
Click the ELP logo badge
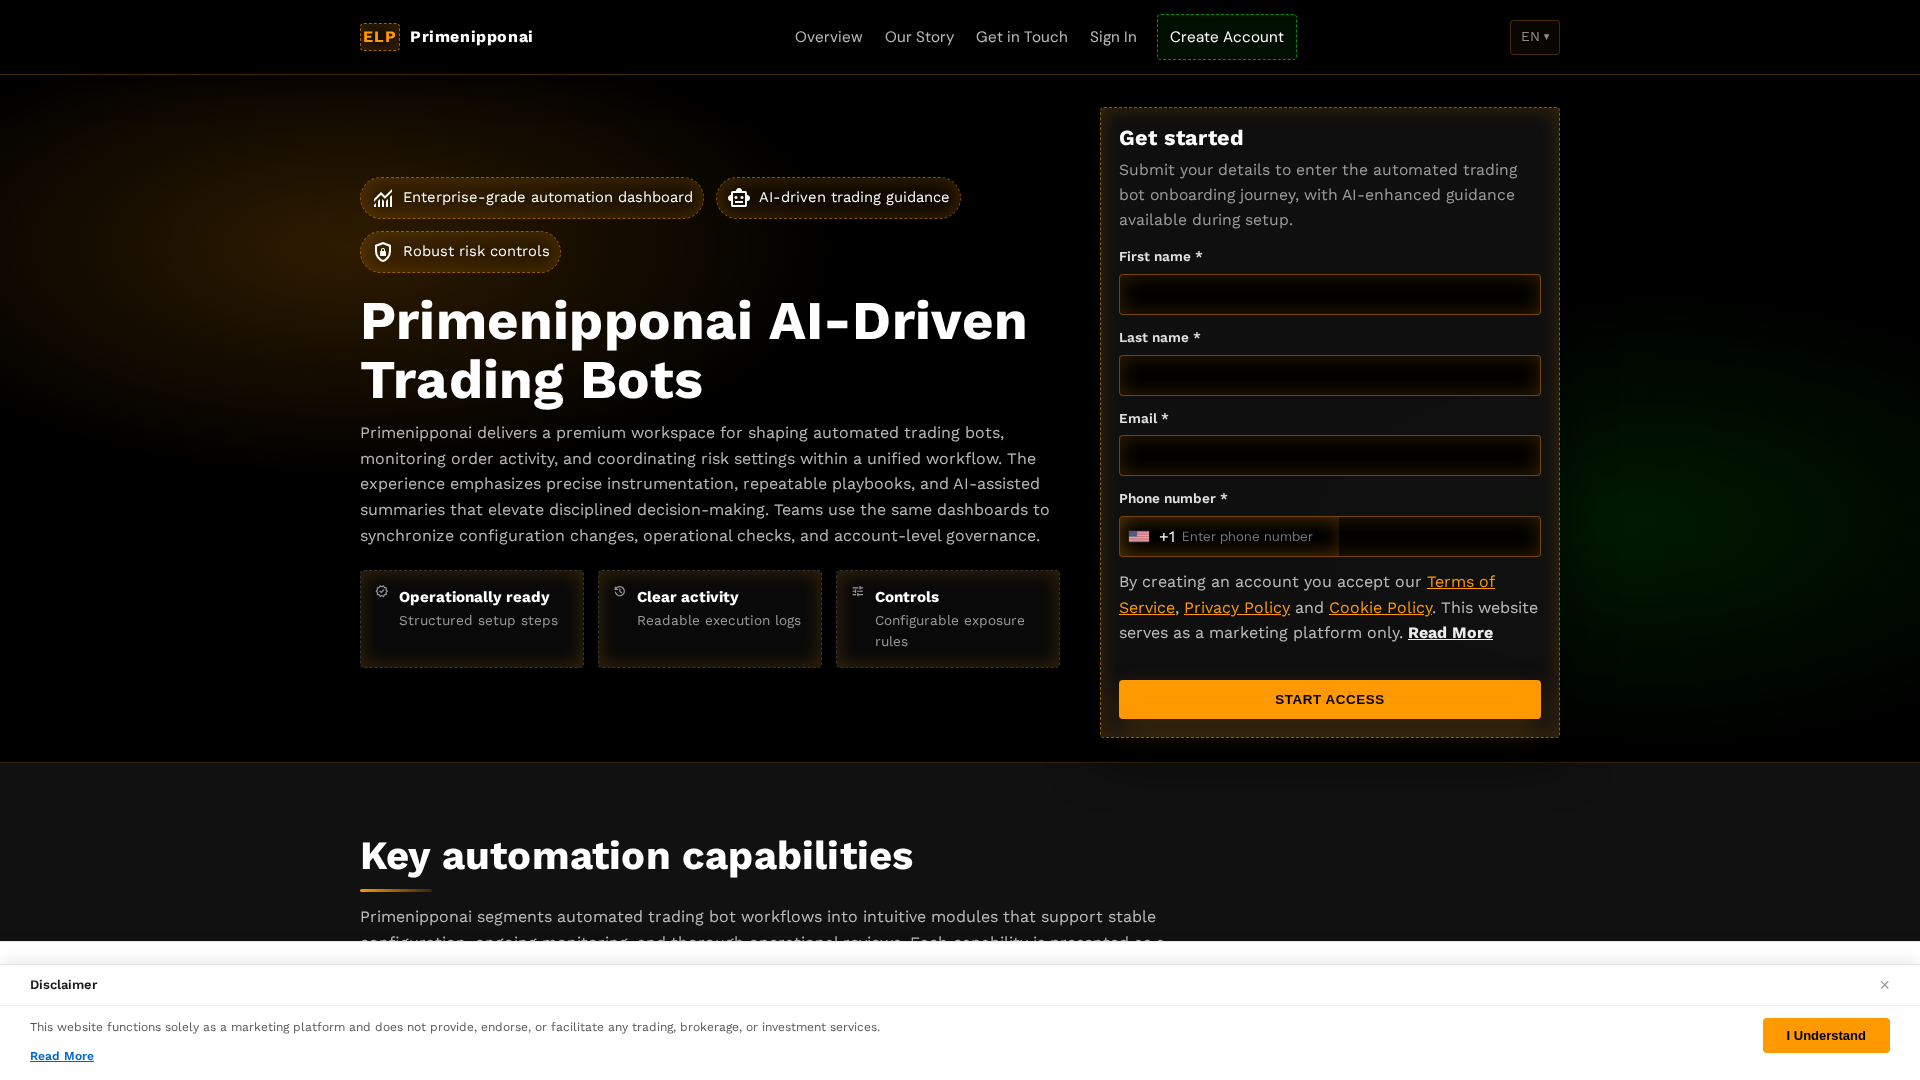click(379, 37)
